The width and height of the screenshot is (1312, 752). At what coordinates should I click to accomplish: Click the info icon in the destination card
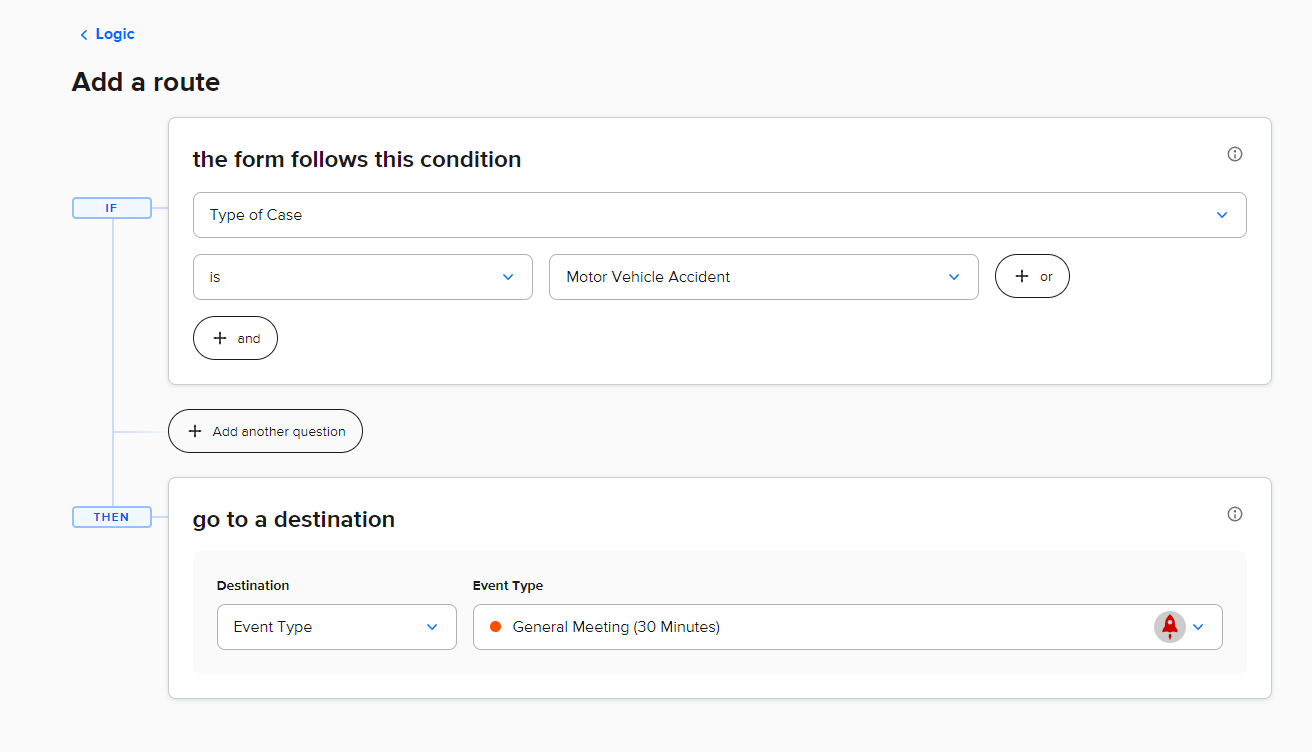pos(1235,514)
